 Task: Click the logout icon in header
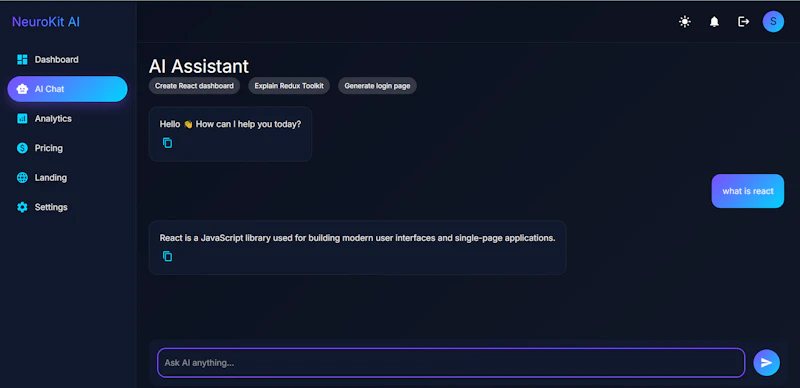[744, 21]
